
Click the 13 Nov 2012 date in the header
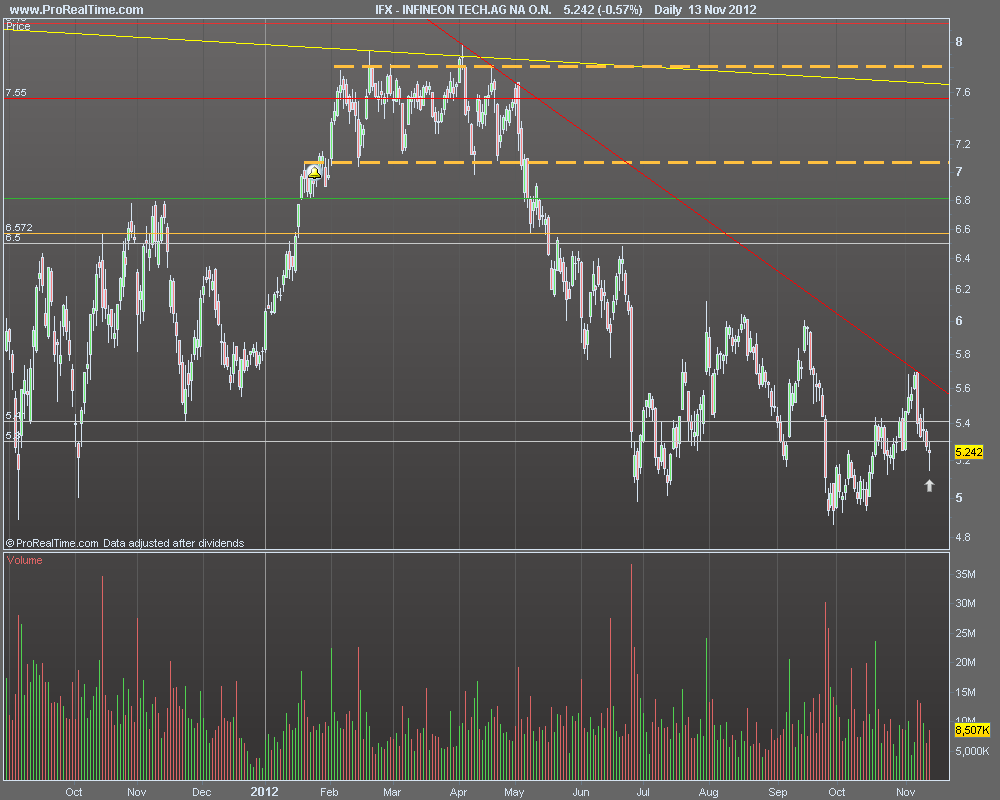pyautogui.click(x=722, y=10)
